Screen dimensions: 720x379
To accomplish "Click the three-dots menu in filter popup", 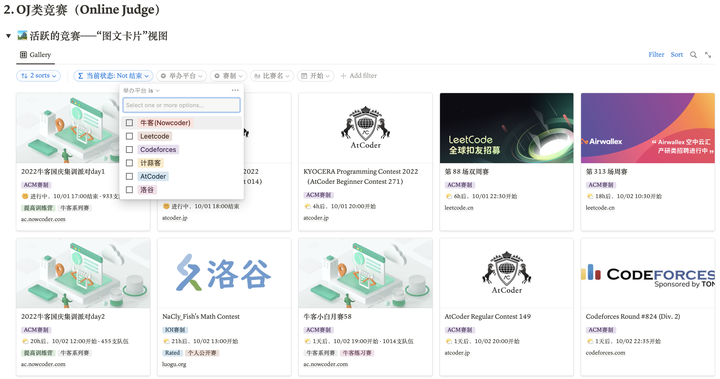I will 235,91.
